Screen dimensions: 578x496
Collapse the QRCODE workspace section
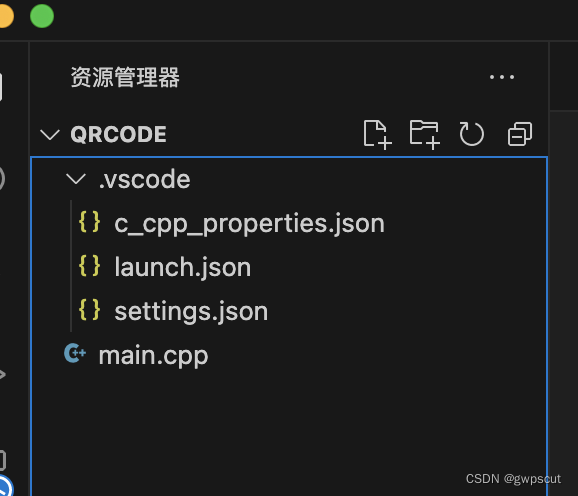(50, 135)
